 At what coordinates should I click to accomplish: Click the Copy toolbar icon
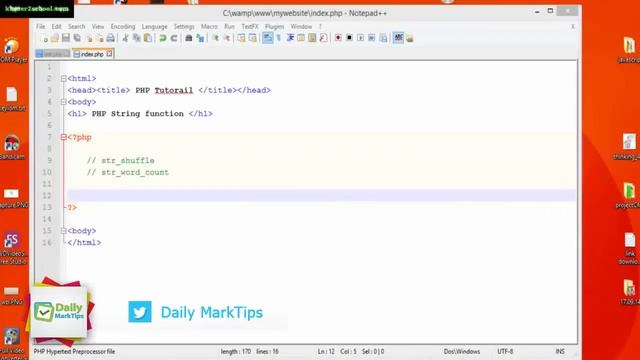click(137, 38)
